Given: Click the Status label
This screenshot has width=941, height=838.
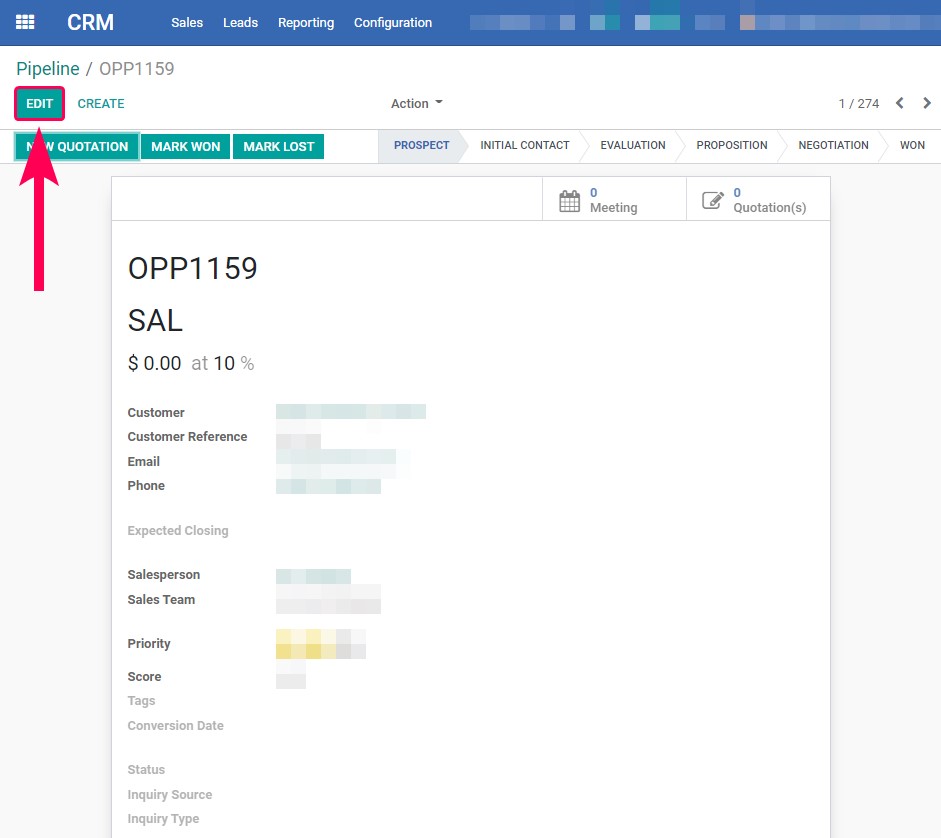Looking at the screenshot, I should click(146, 770).
